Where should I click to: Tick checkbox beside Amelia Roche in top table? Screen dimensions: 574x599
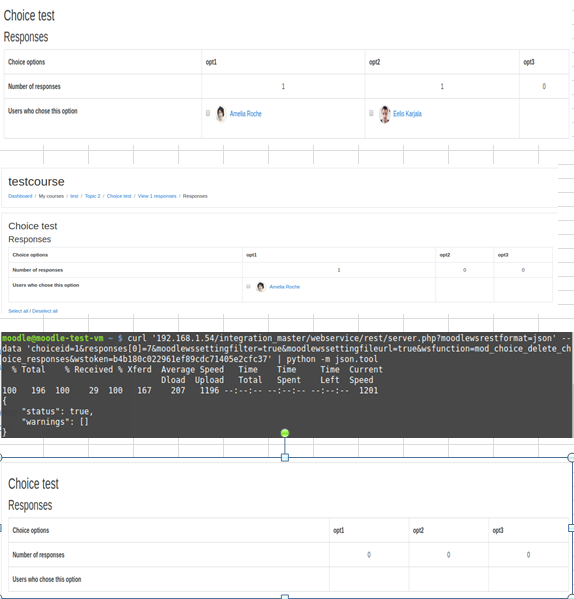[x=208, y=113]
